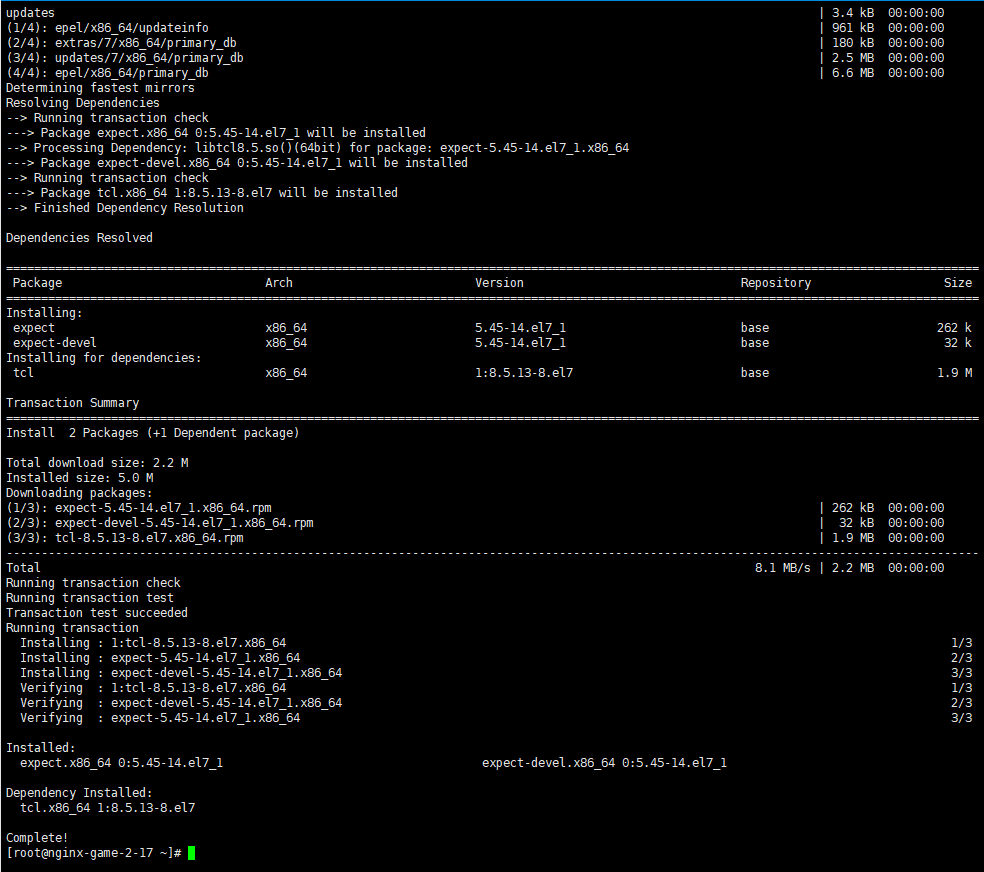Viewport: 984px width, 872px height.
Task: Click the '262 k' size in expect row
Action: [955, 327]
